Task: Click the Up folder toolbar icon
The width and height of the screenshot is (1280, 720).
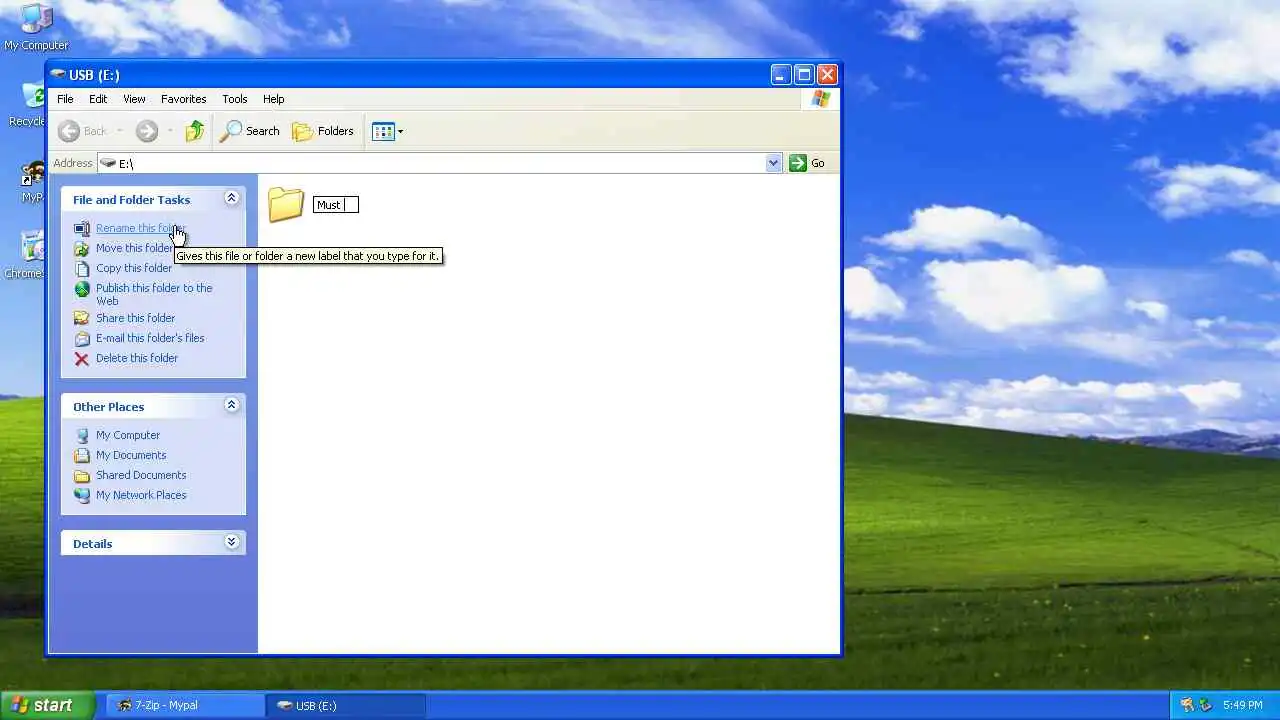Action: tap(195, 131)
